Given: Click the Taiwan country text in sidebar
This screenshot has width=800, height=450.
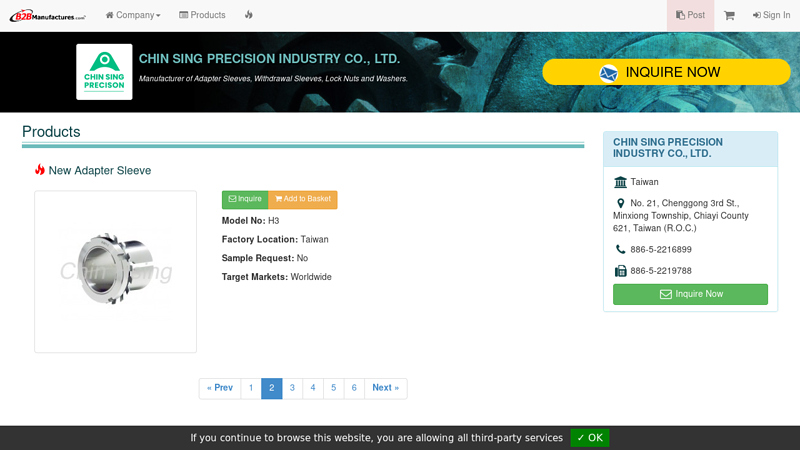Looking at the screenshot, I should pos(644,182).
